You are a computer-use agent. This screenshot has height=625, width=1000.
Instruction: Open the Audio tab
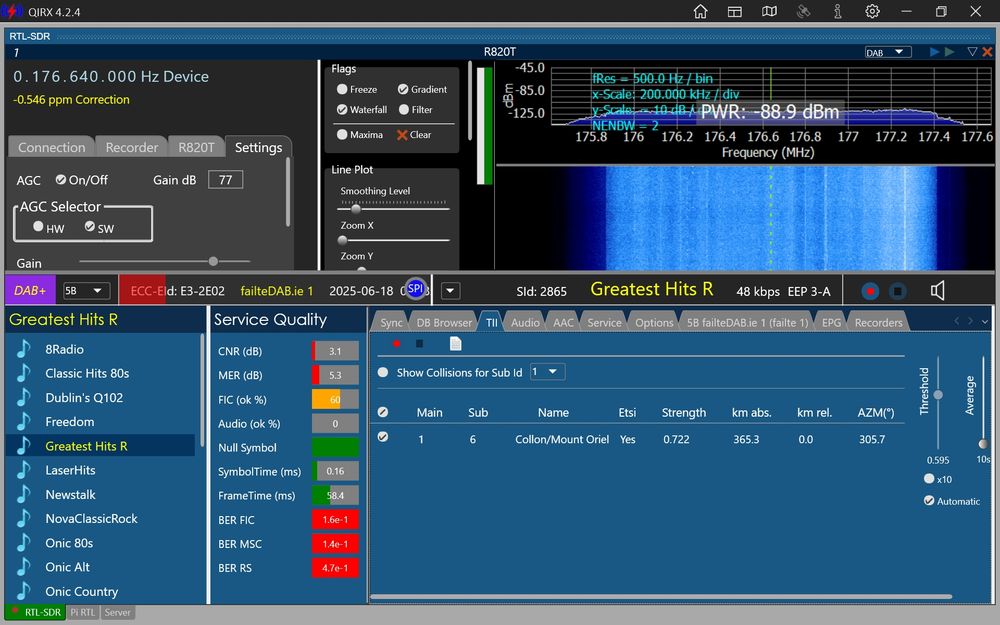[x=525, y=323]
